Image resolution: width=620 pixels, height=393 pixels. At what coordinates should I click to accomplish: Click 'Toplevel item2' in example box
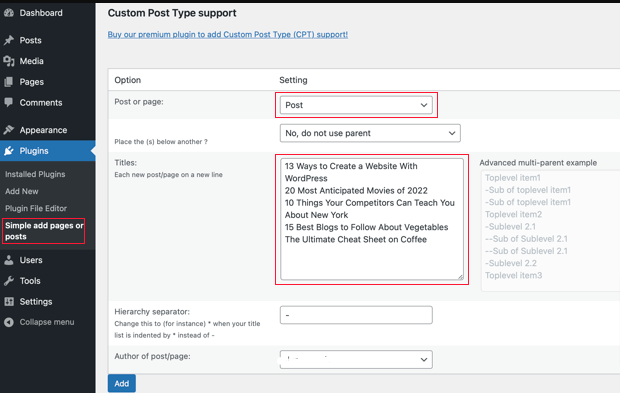click(513, 215)
